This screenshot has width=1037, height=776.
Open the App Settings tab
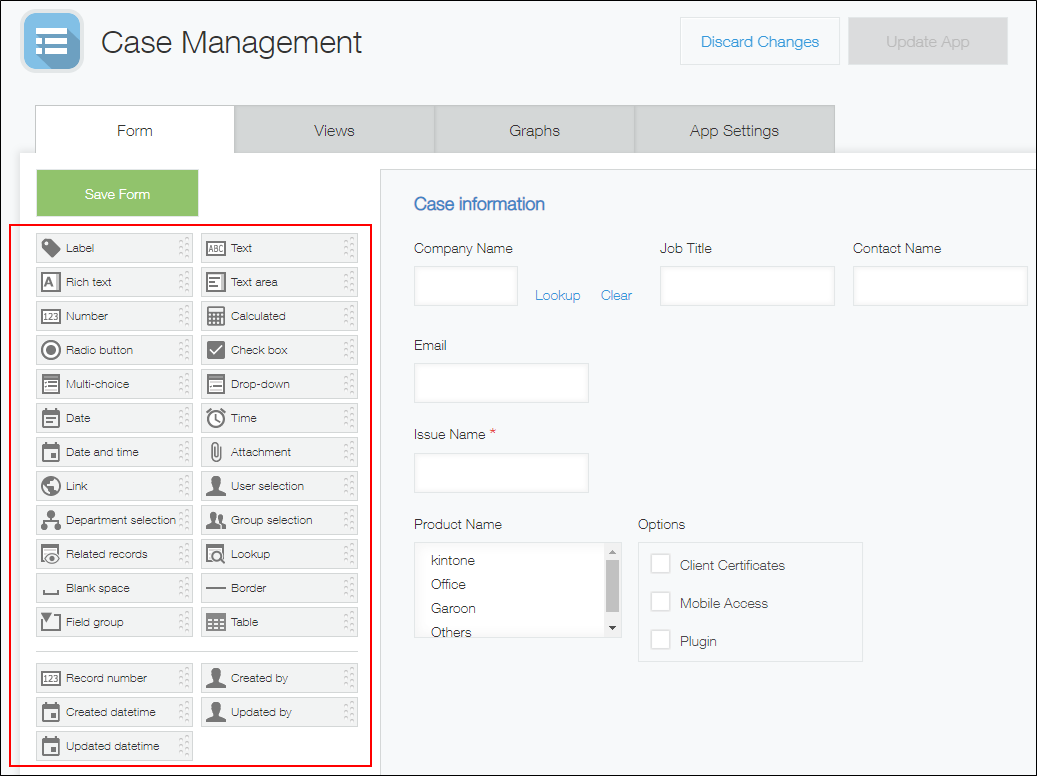click(734, 129)
